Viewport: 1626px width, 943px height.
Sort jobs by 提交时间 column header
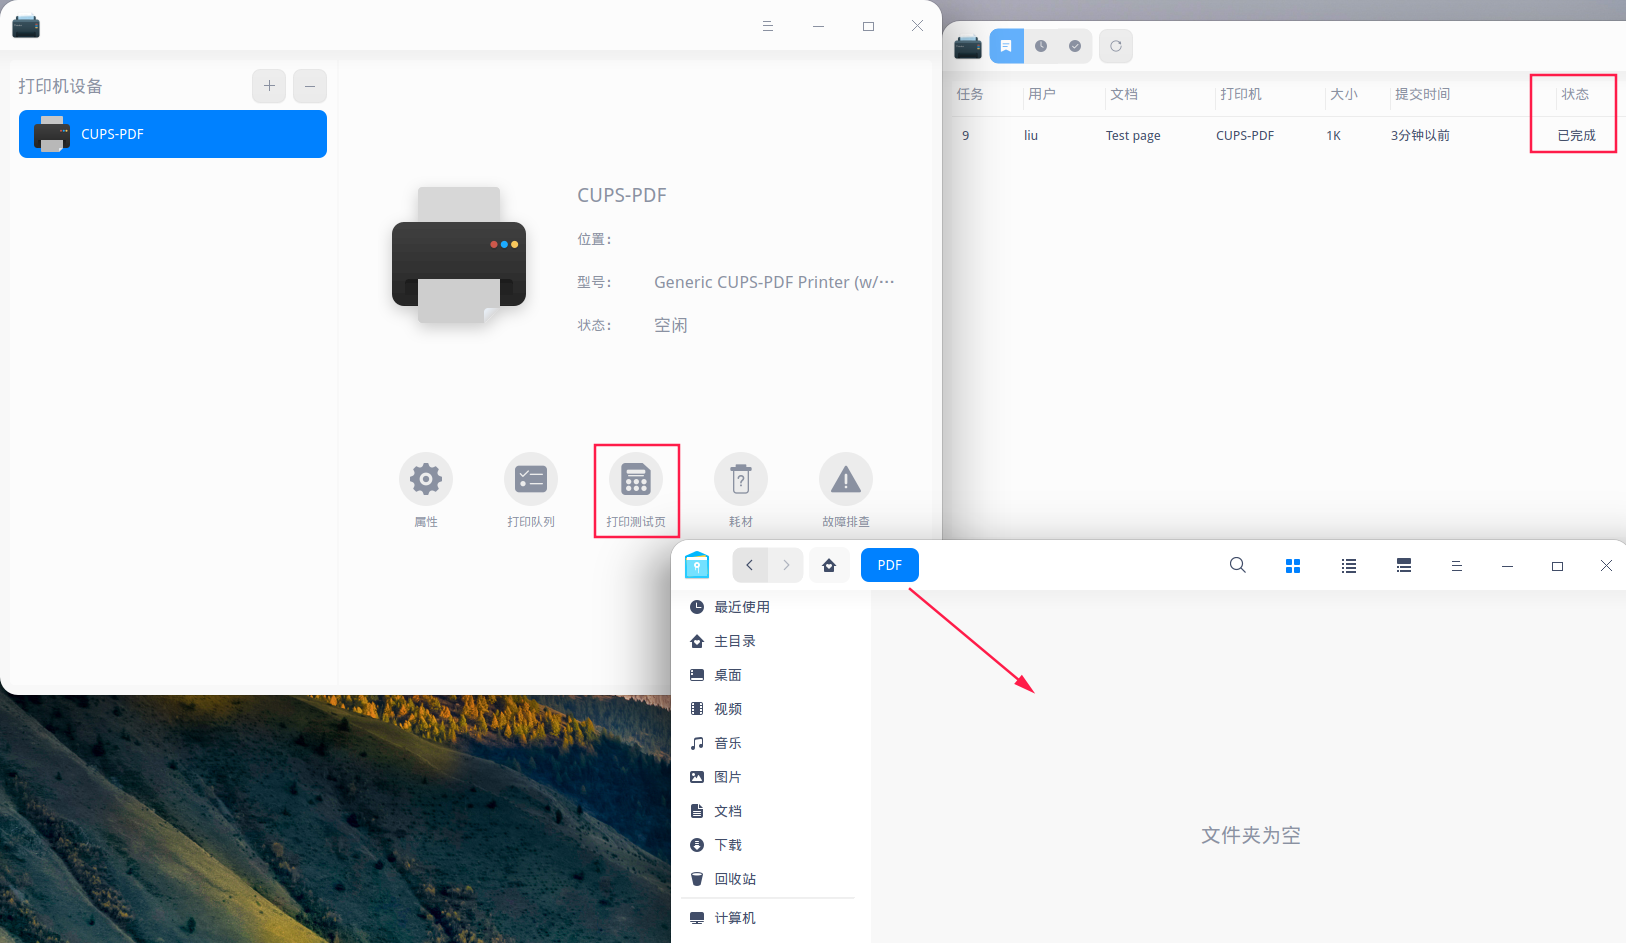click(x=1423, y=94)
